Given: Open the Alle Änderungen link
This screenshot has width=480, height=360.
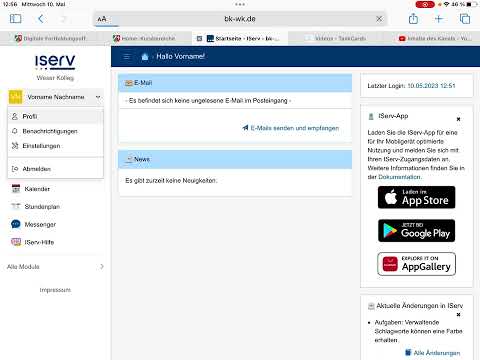Looking at the screenshot, I should (433, 353).
